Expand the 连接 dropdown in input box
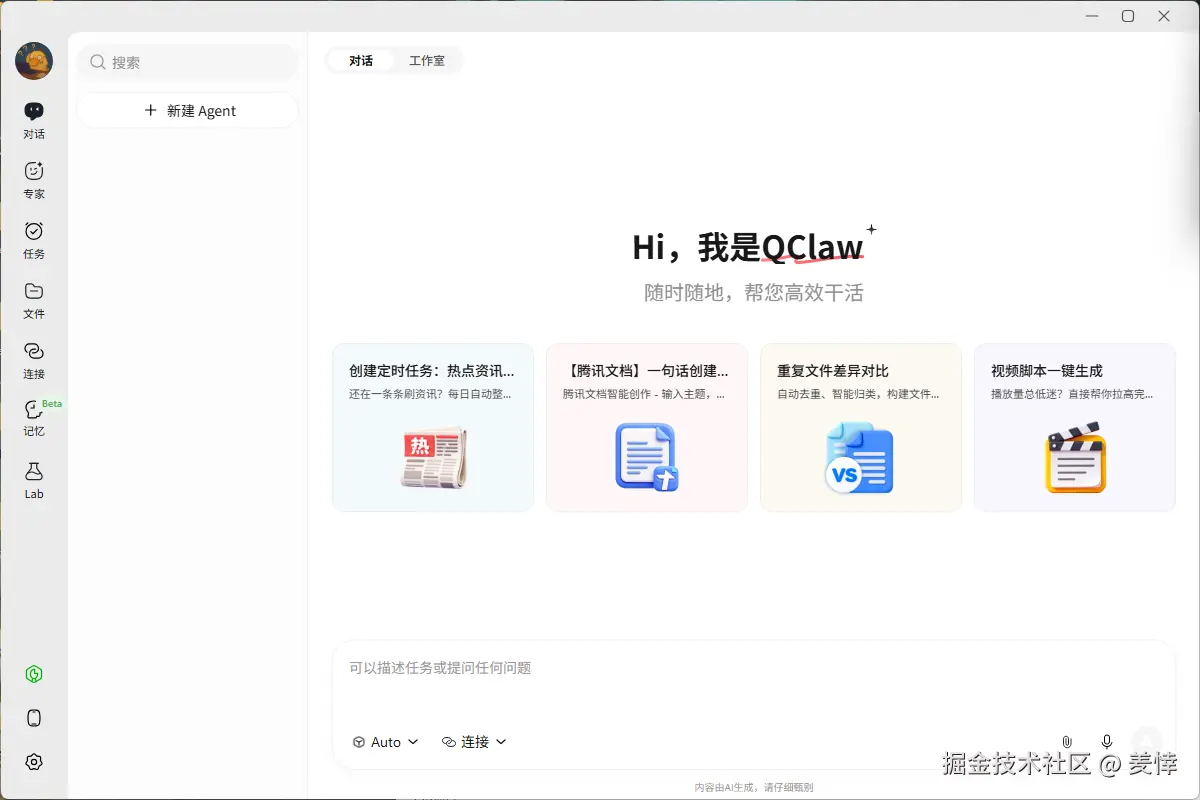Screen dimensions: 1200x800 pyautogui.click(x=474, y=742)
